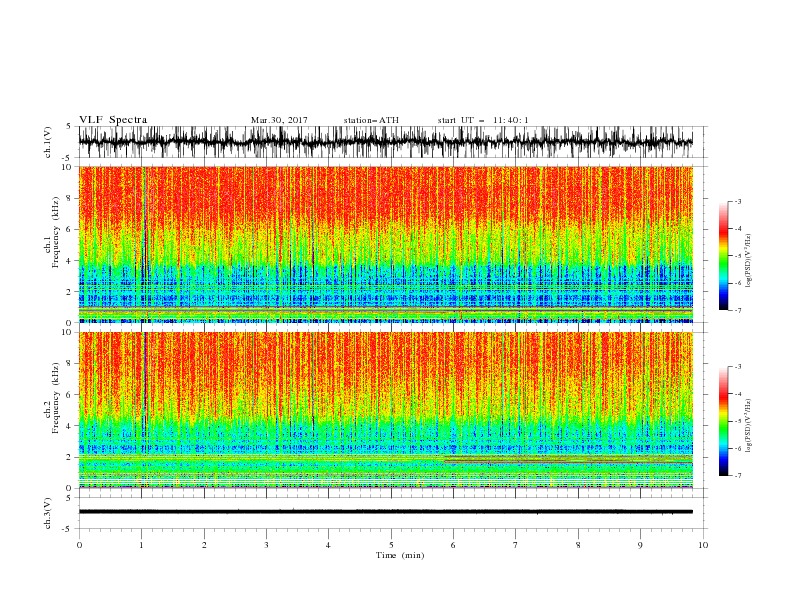Select the date label 'Mar.30, 2017'
792x612 pixels.
point(279,120)
